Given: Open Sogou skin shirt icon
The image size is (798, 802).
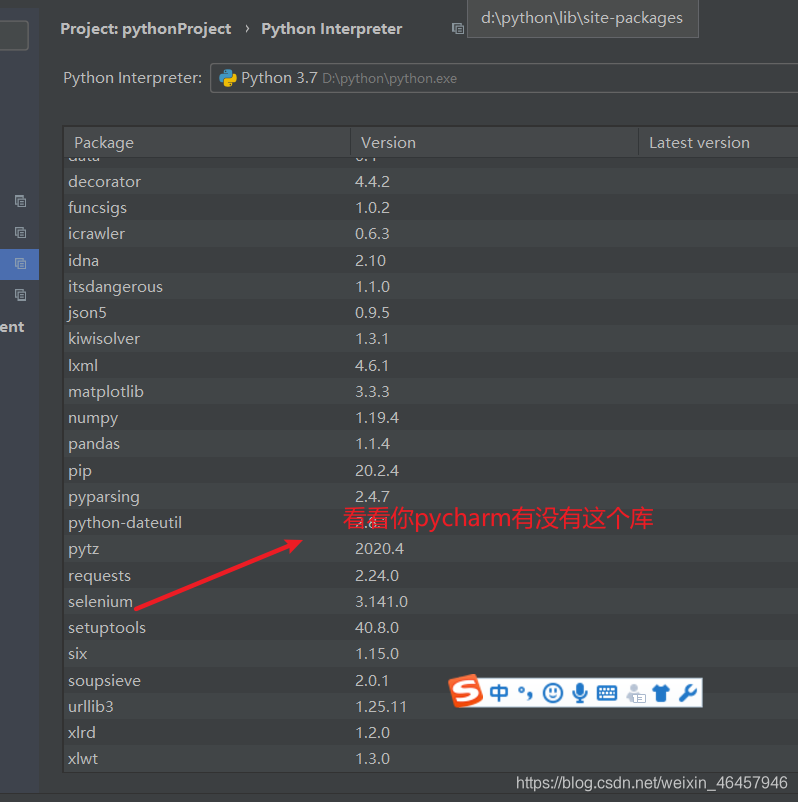Looking at the screenshot, I should pyautogui.click(x=661, y=694).
